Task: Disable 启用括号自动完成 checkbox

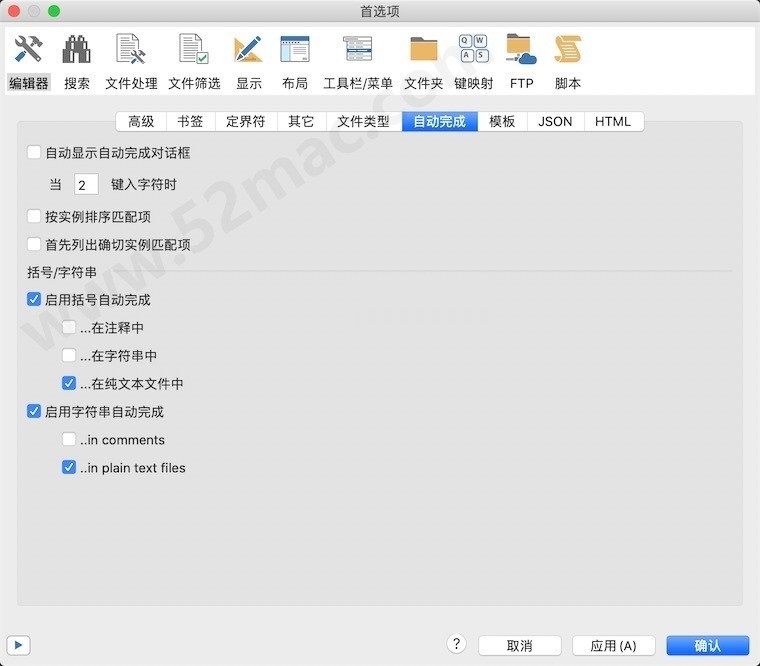Action: pyautogui.click(x=34, y=299)
